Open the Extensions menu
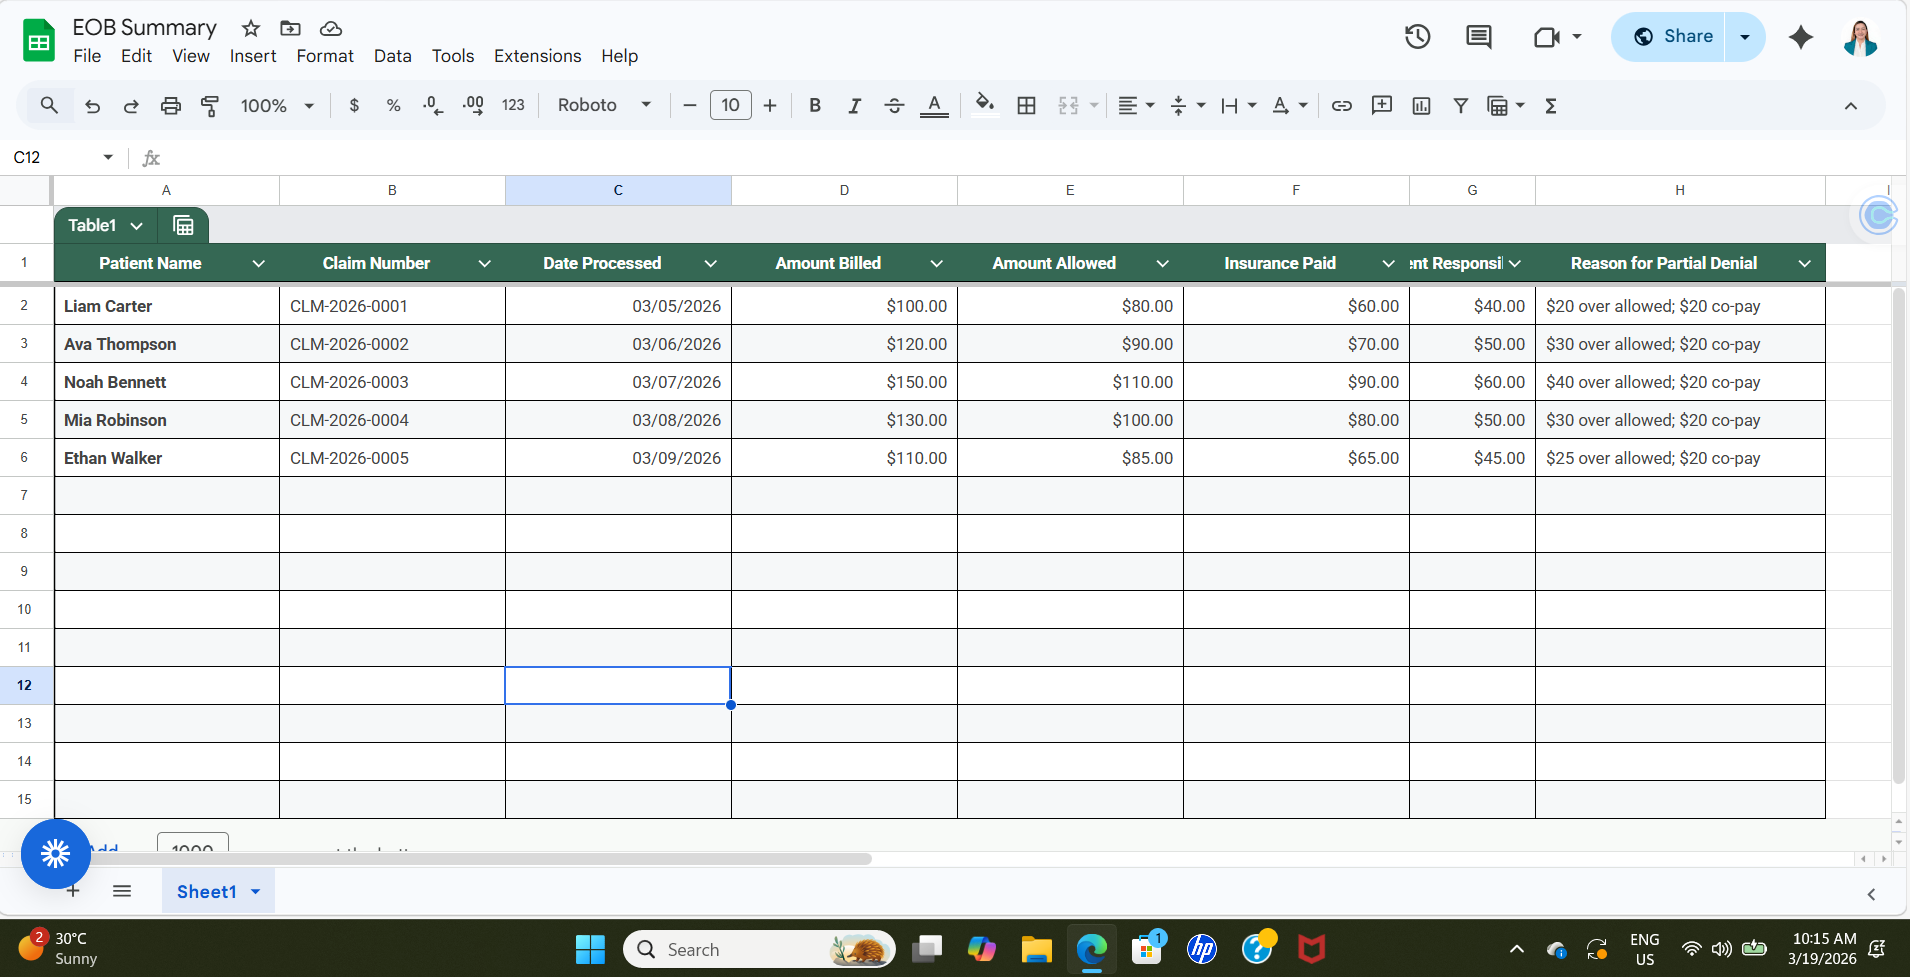 [537, 56]
